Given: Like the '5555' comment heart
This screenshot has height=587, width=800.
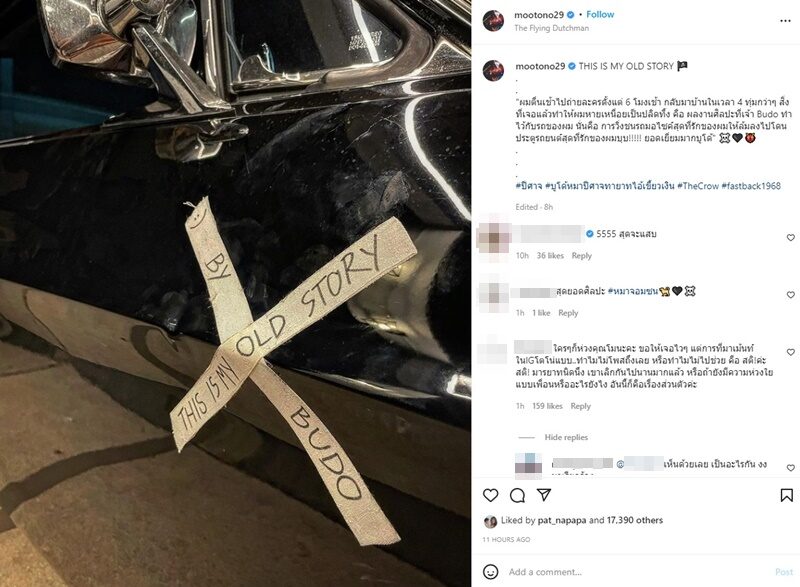Looking at the screenshot, I should [790, 238].
